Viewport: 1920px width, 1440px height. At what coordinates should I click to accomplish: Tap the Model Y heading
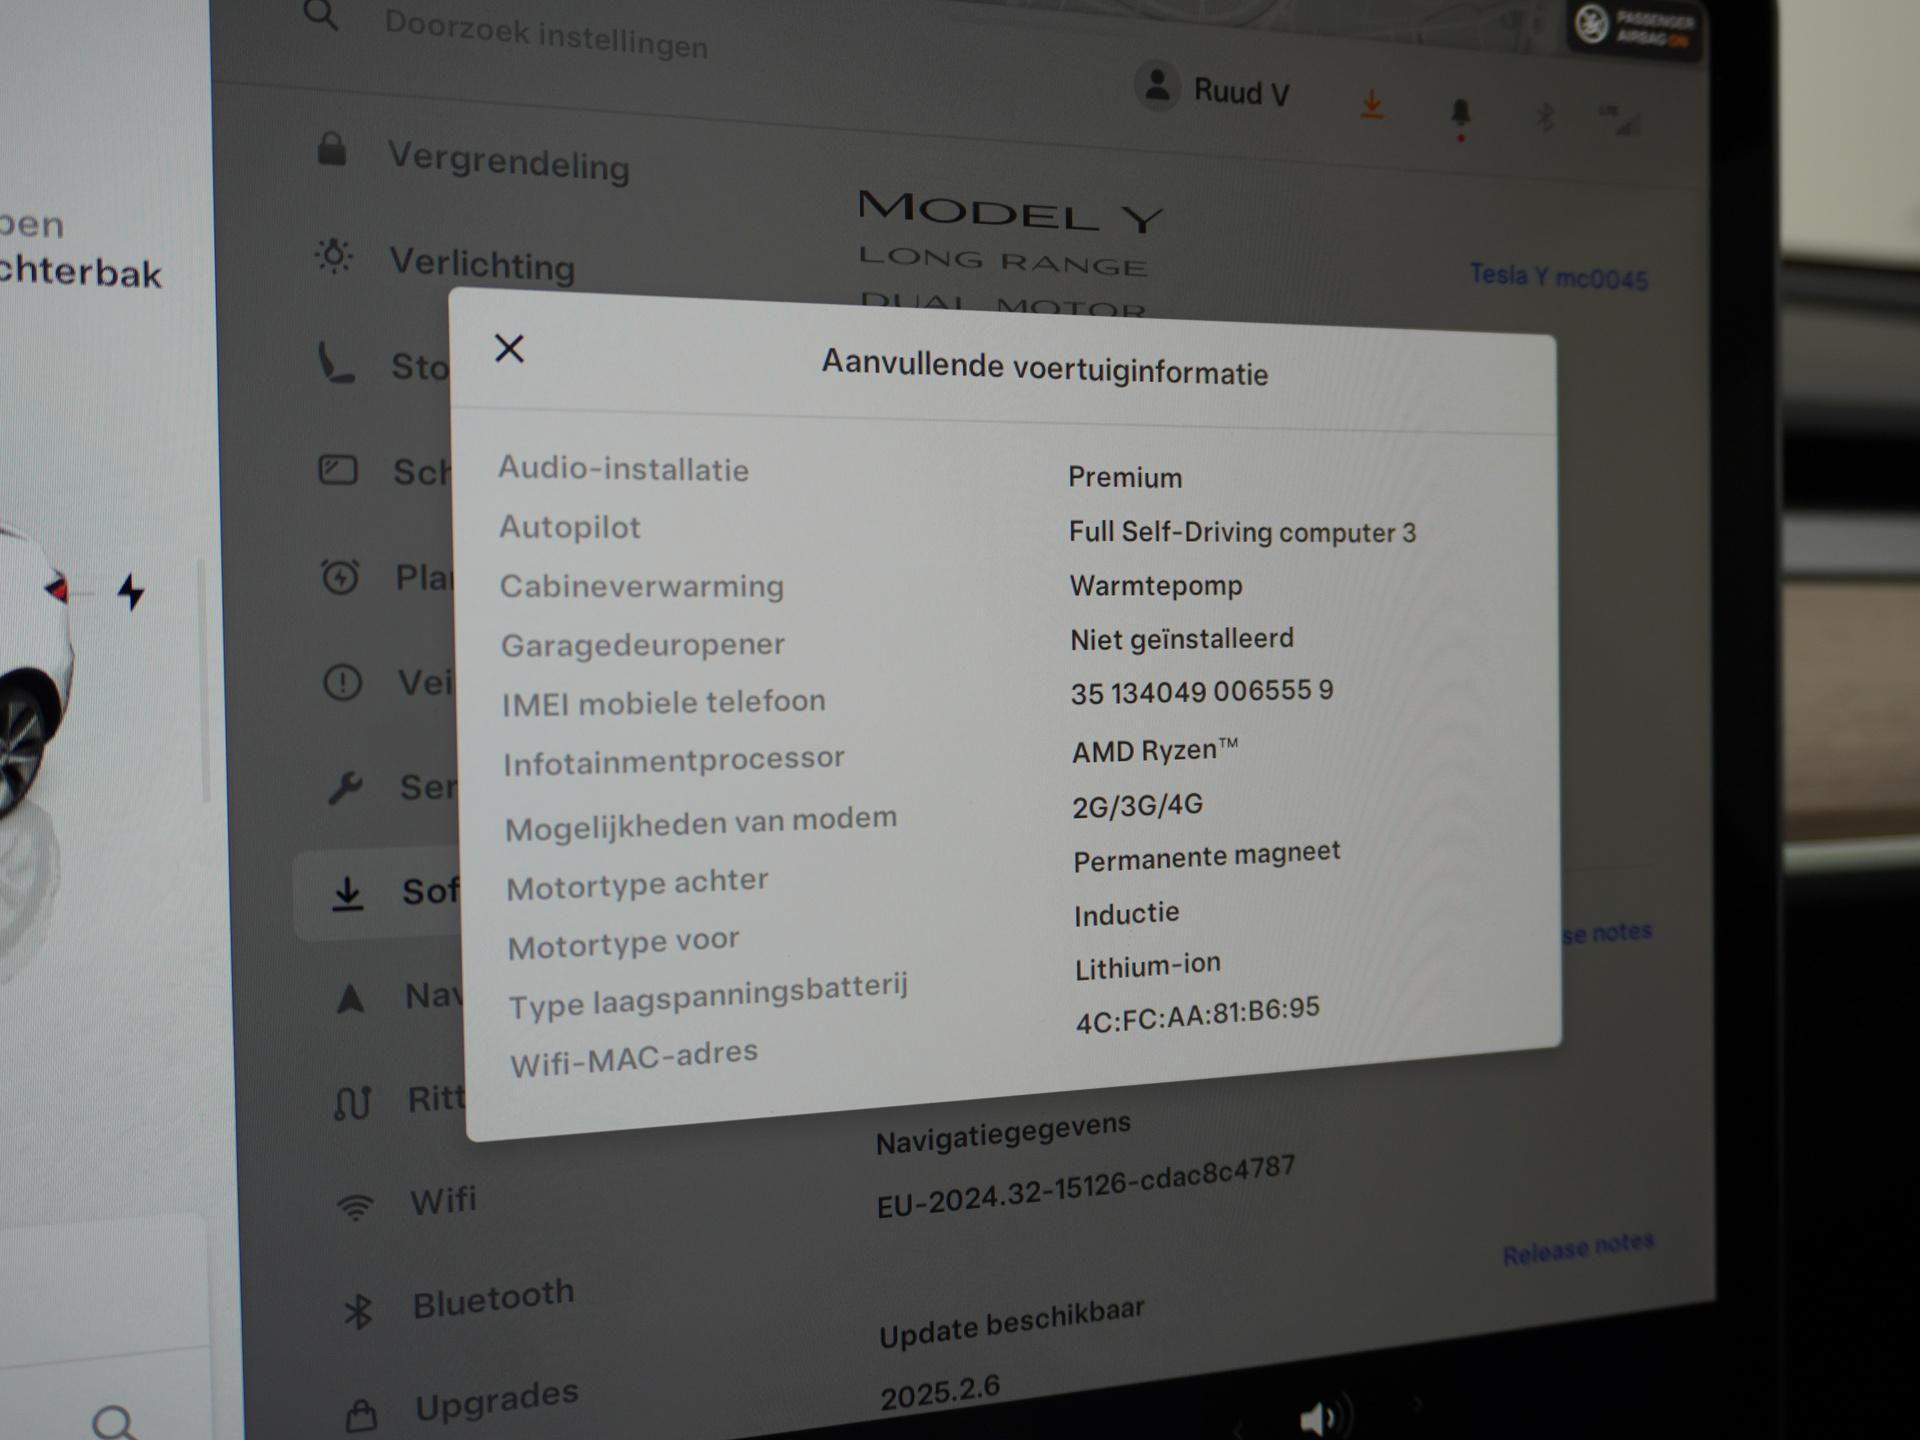1010,210
